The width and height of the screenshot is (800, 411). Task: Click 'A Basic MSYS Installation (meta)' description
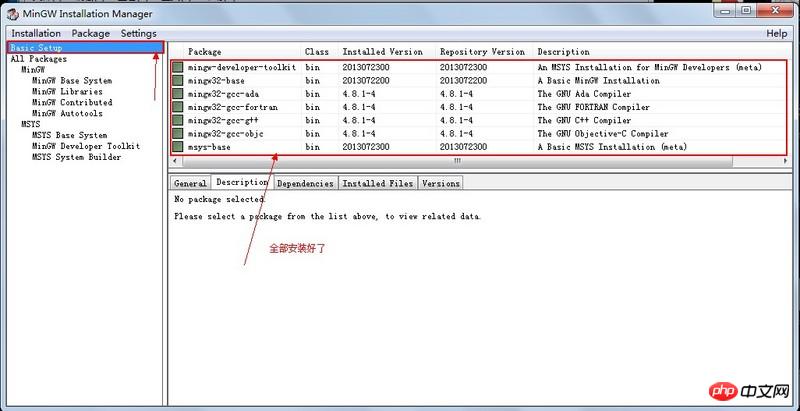pyautogui.click(x=612, y=147)
